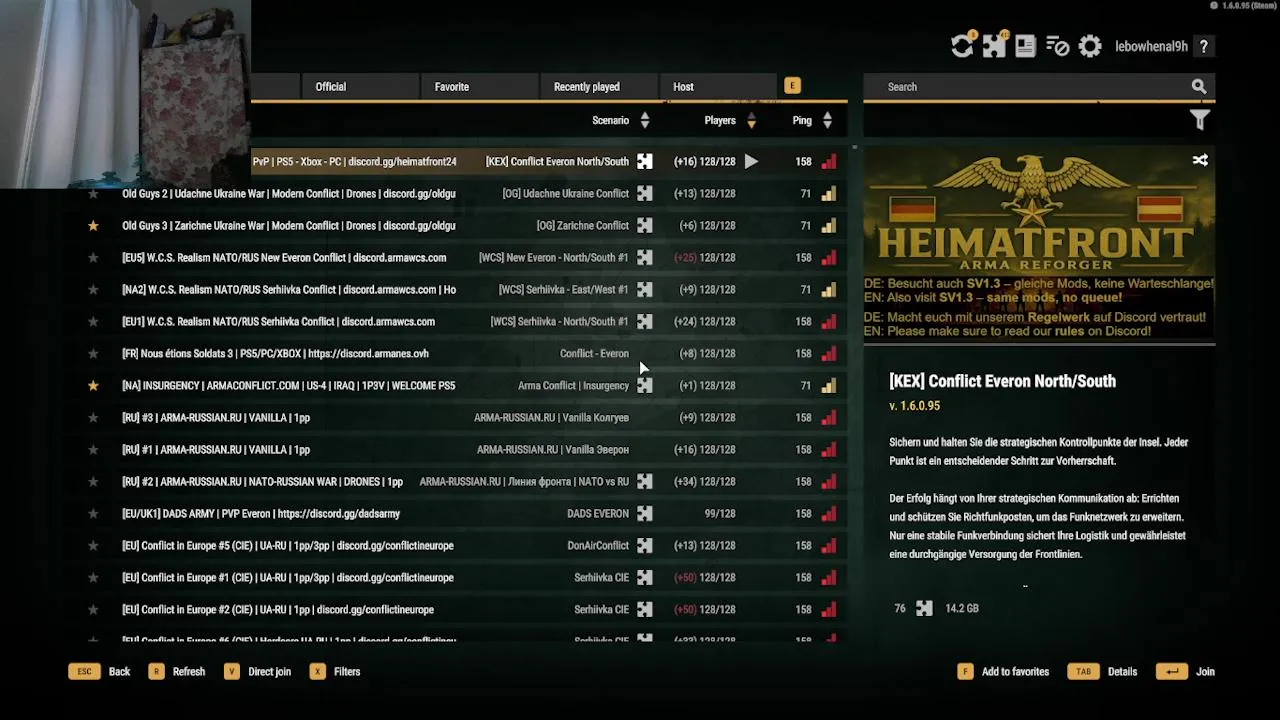The height and width of the screenshot is (720, 1280).
Task: Switch to the Favorite tab
Action: pyautogui.click(x=480, y=87)
